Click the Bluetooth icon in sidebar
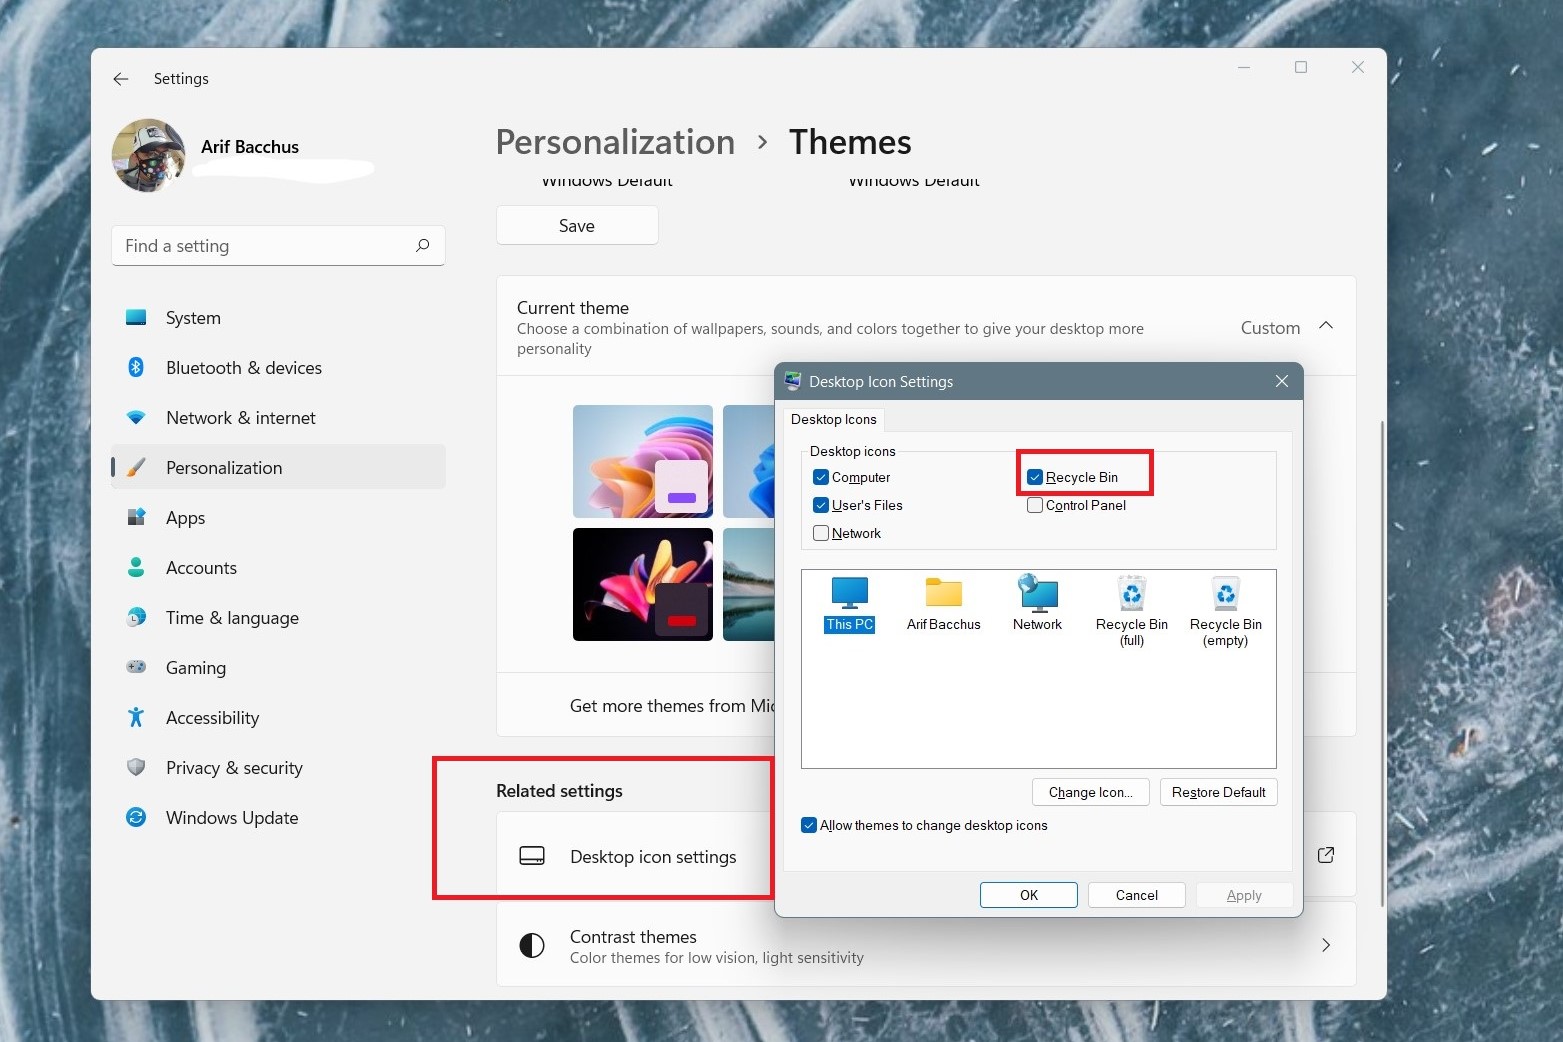 point(136,368)
